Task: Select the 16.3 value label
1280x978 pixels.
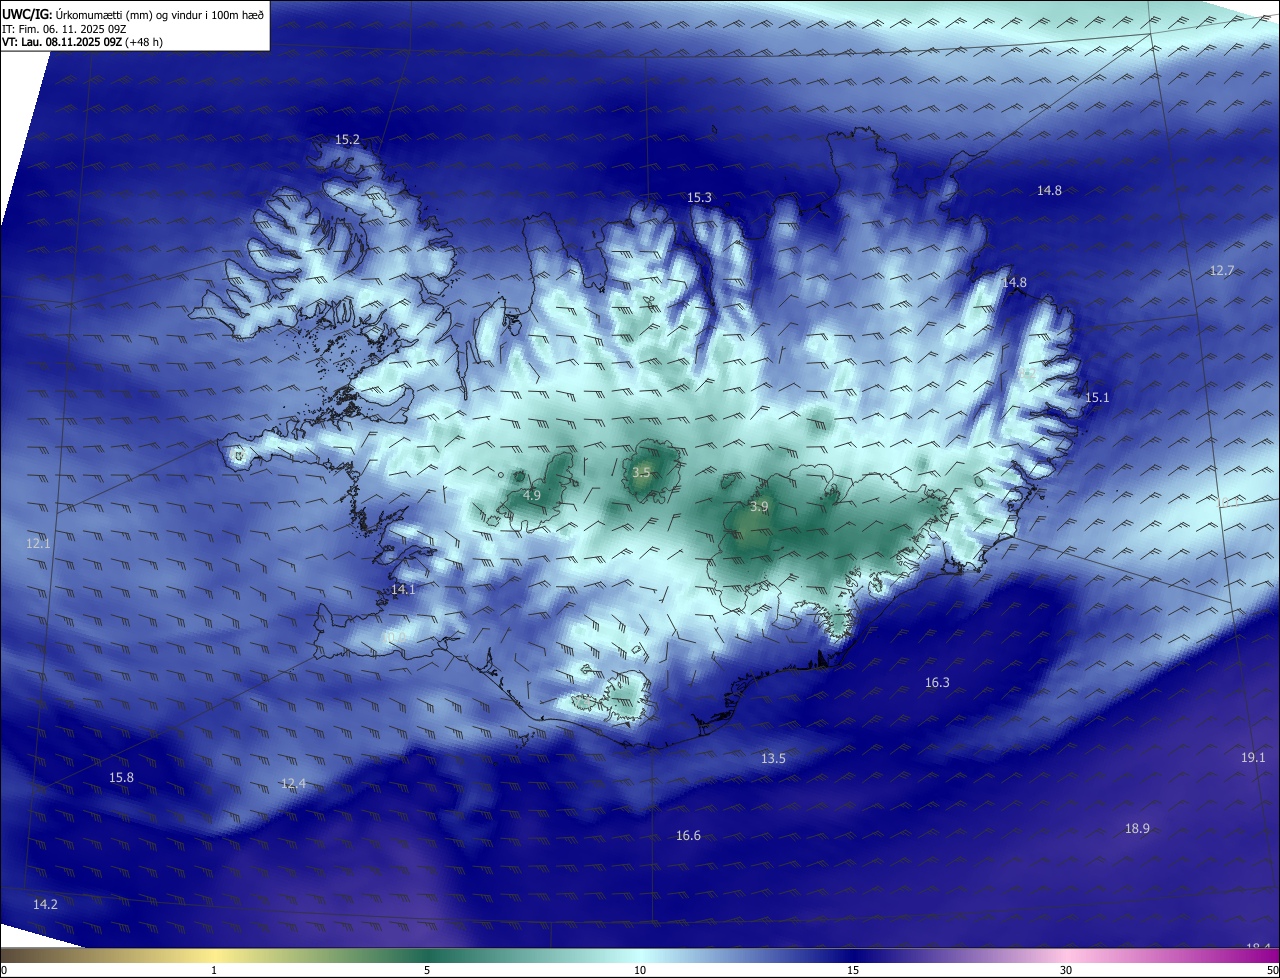Action: click(x=937, y=683)
